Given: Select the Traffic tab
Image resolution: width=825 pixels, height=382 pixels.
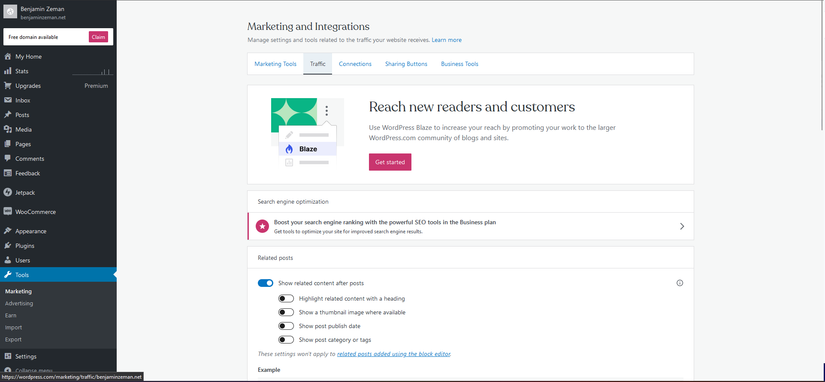Looking at the screenshot, I should coord(317,64).
